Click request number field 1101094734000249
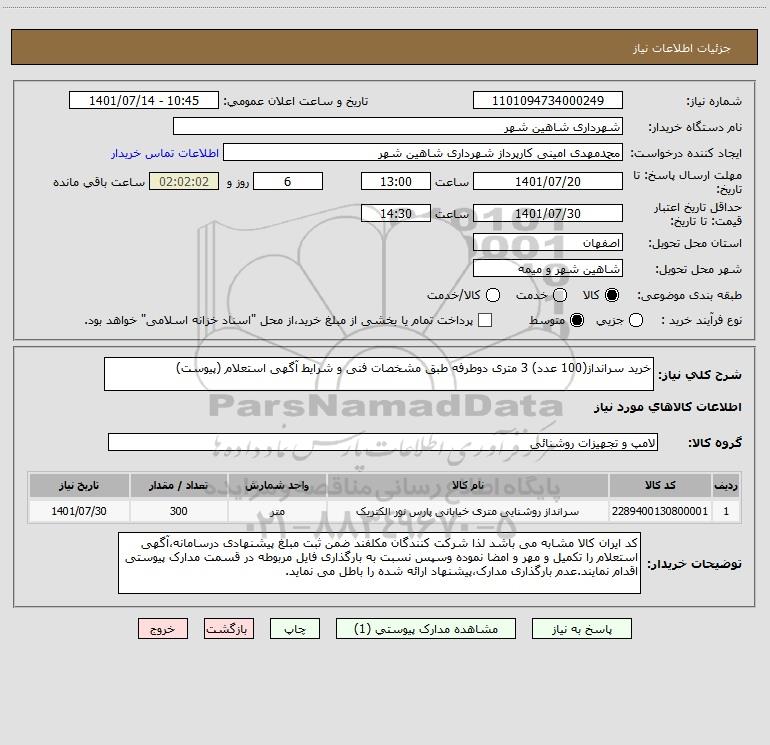770x745 pixels. 548,101
